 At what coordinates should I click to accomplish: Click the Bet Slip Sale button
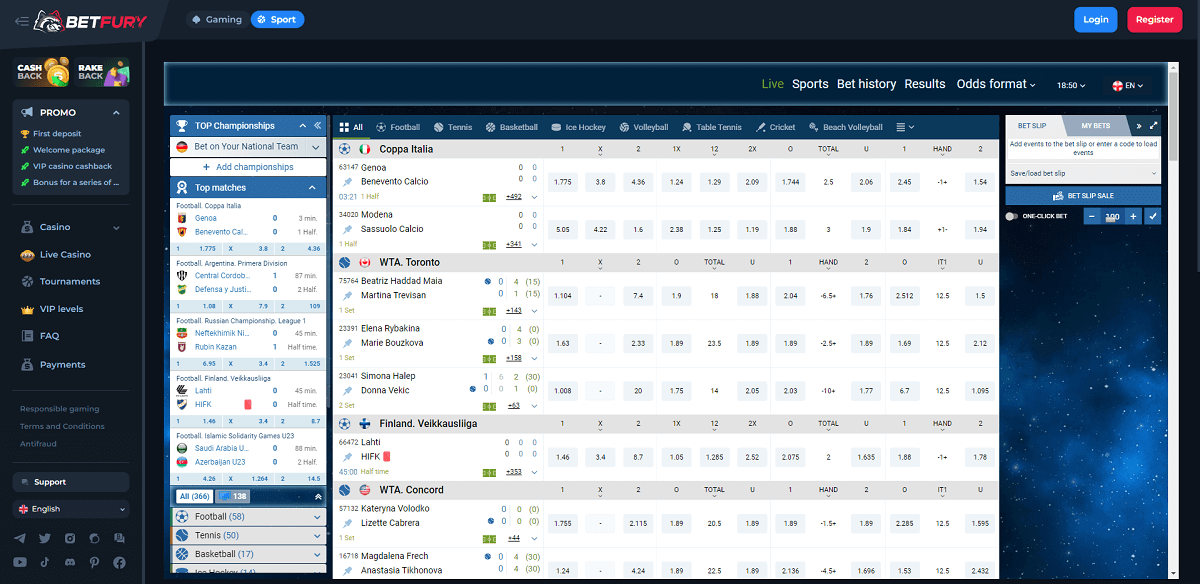click(x=1082, y=195)
